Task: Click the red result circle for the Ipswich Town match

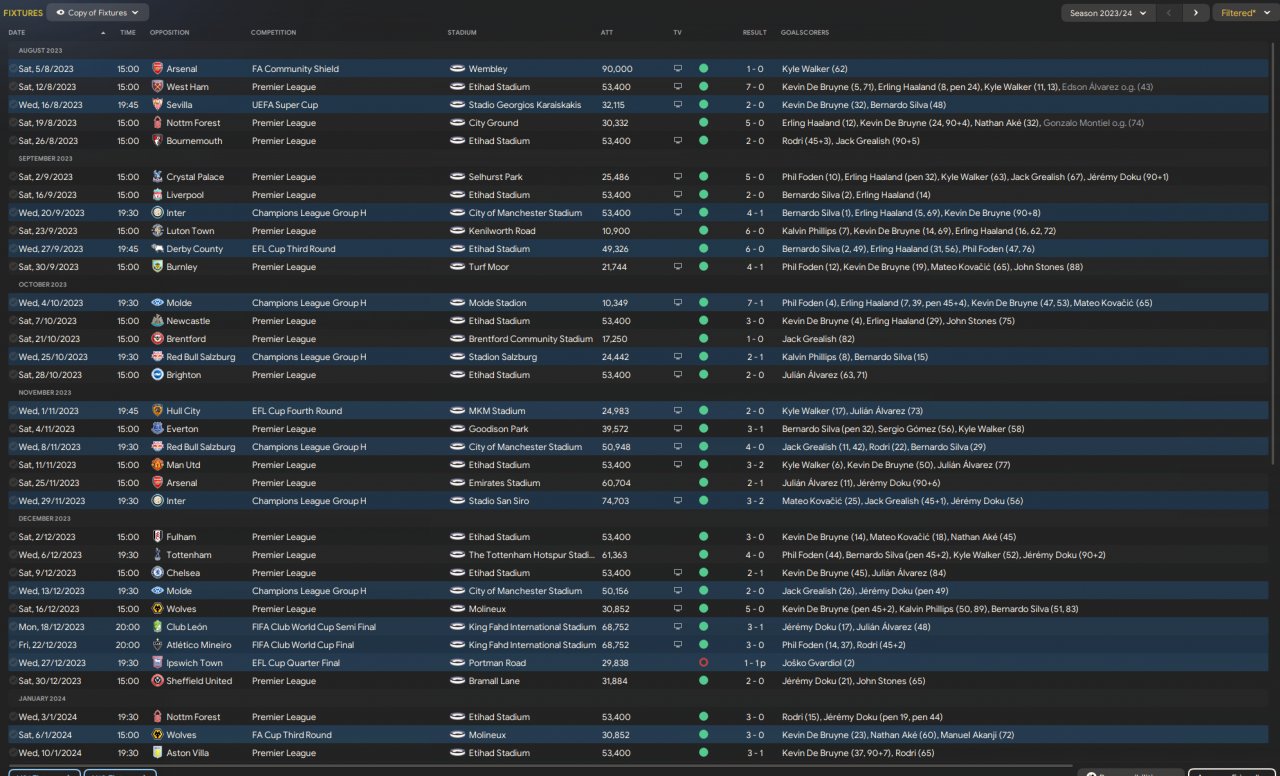Action: (x=703, y=663)
